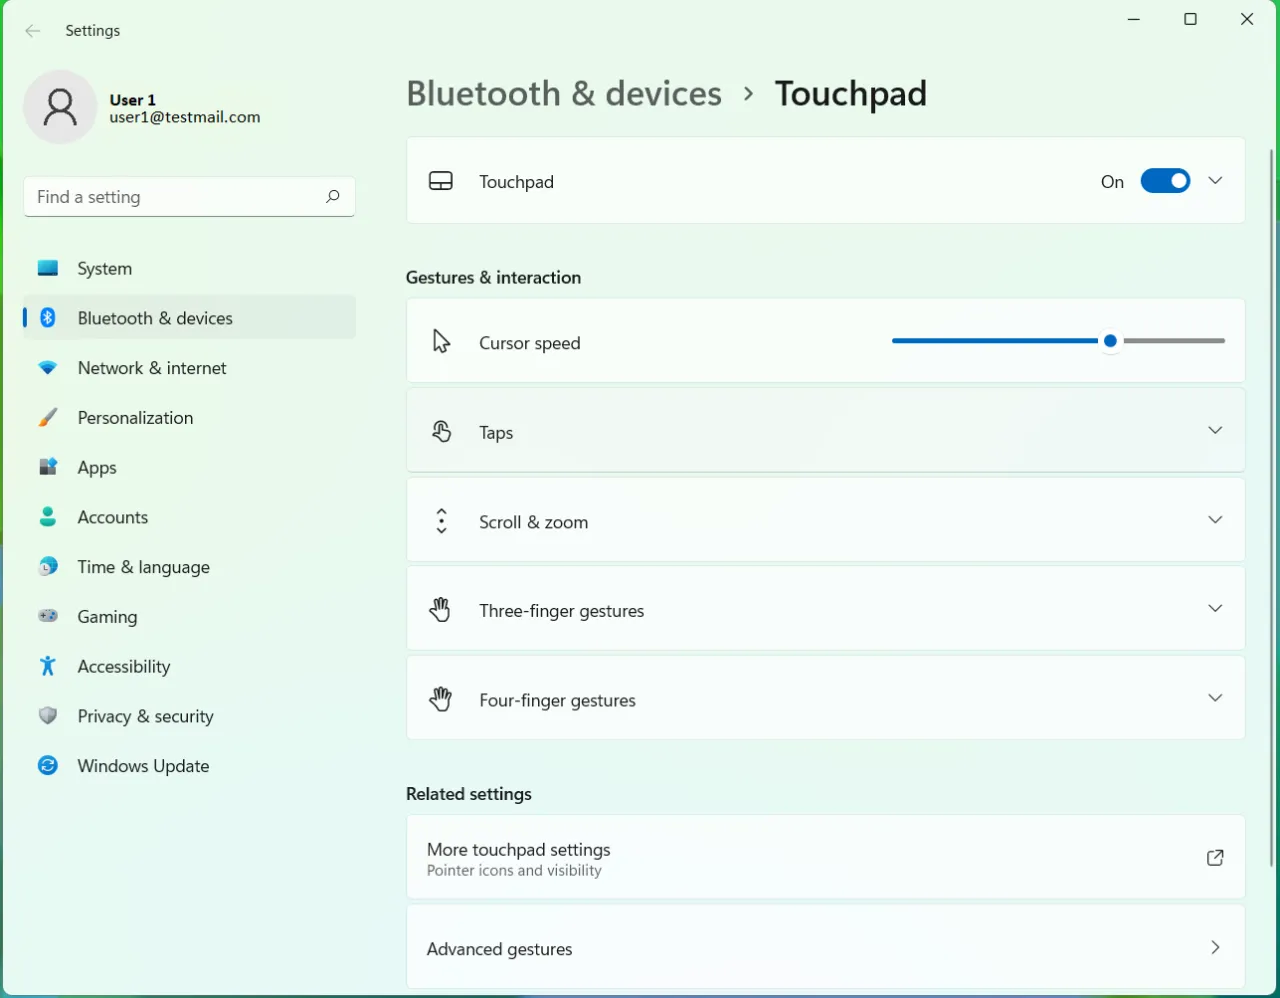Click the touchpad icon next to Touchpad label

pyautogui.click(x=441, y=181)
